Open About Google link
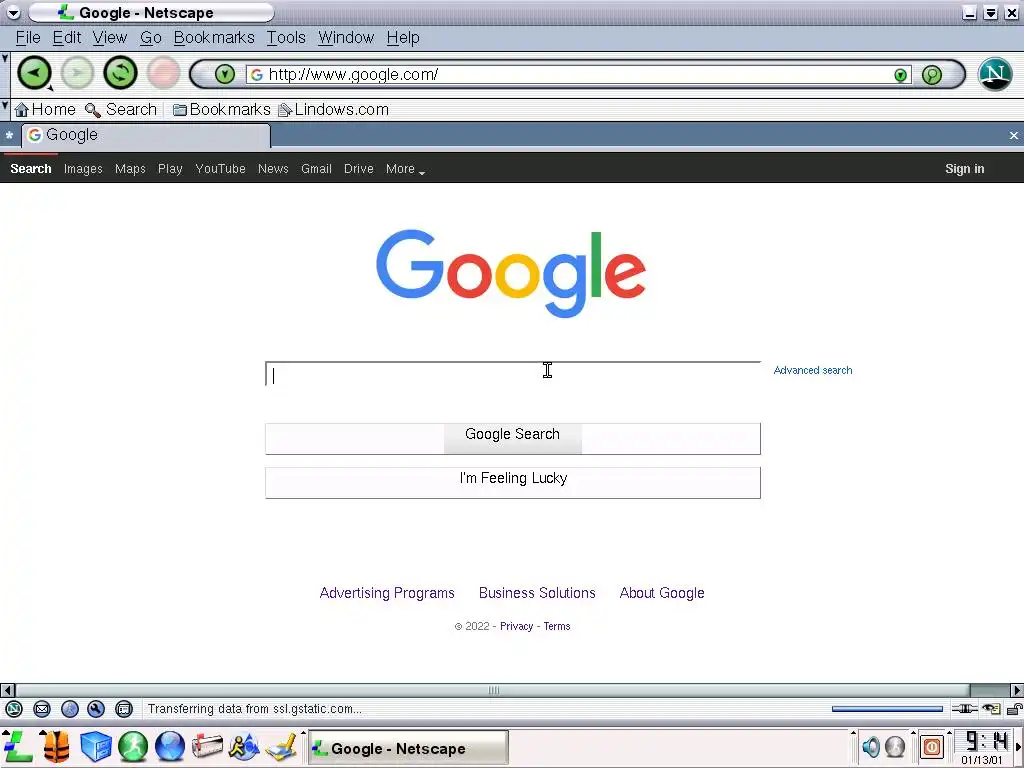 (662, 593)
